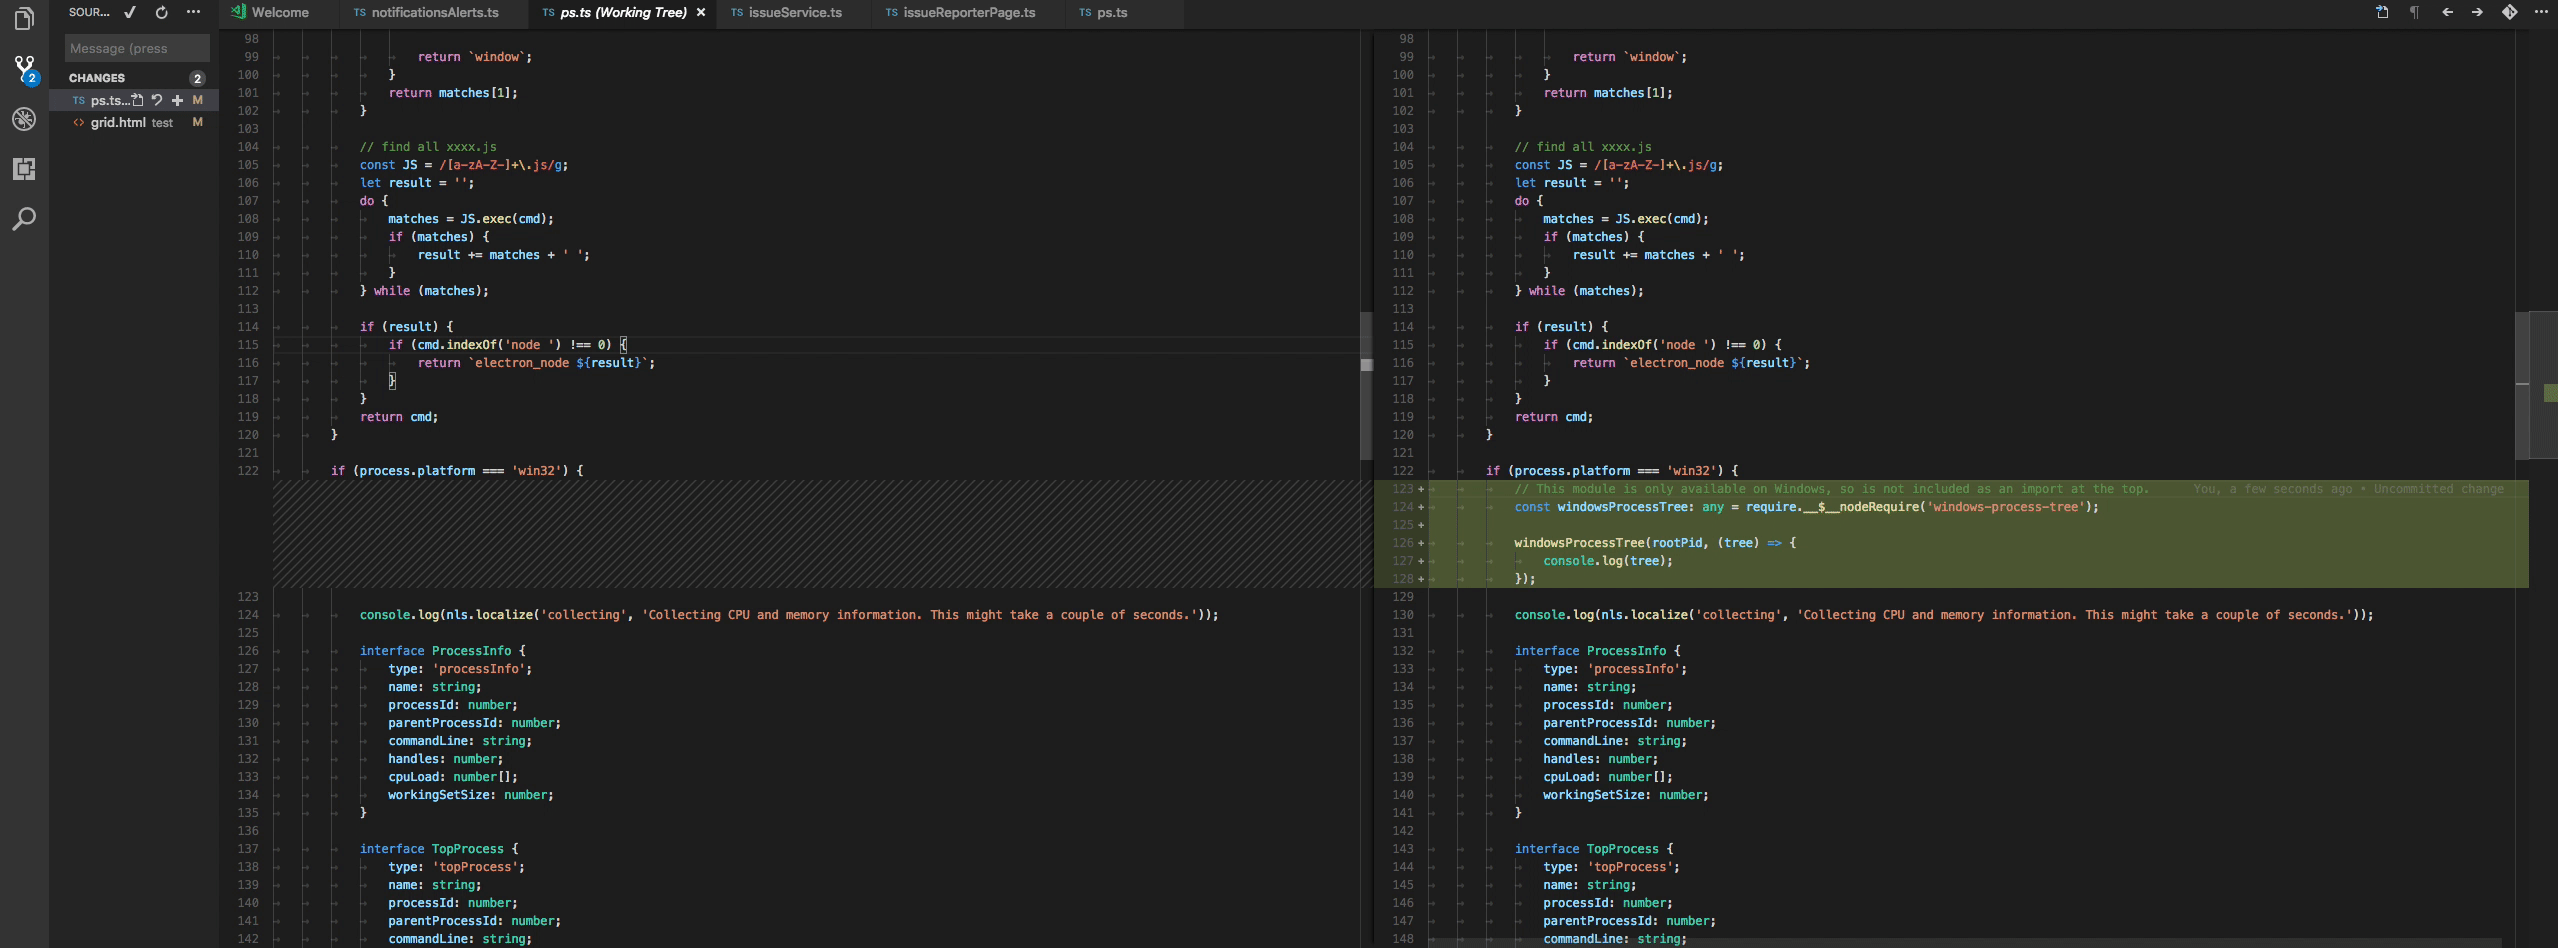
Task: Click the left diff pane scrollbar thumb
Action: 1366,385
